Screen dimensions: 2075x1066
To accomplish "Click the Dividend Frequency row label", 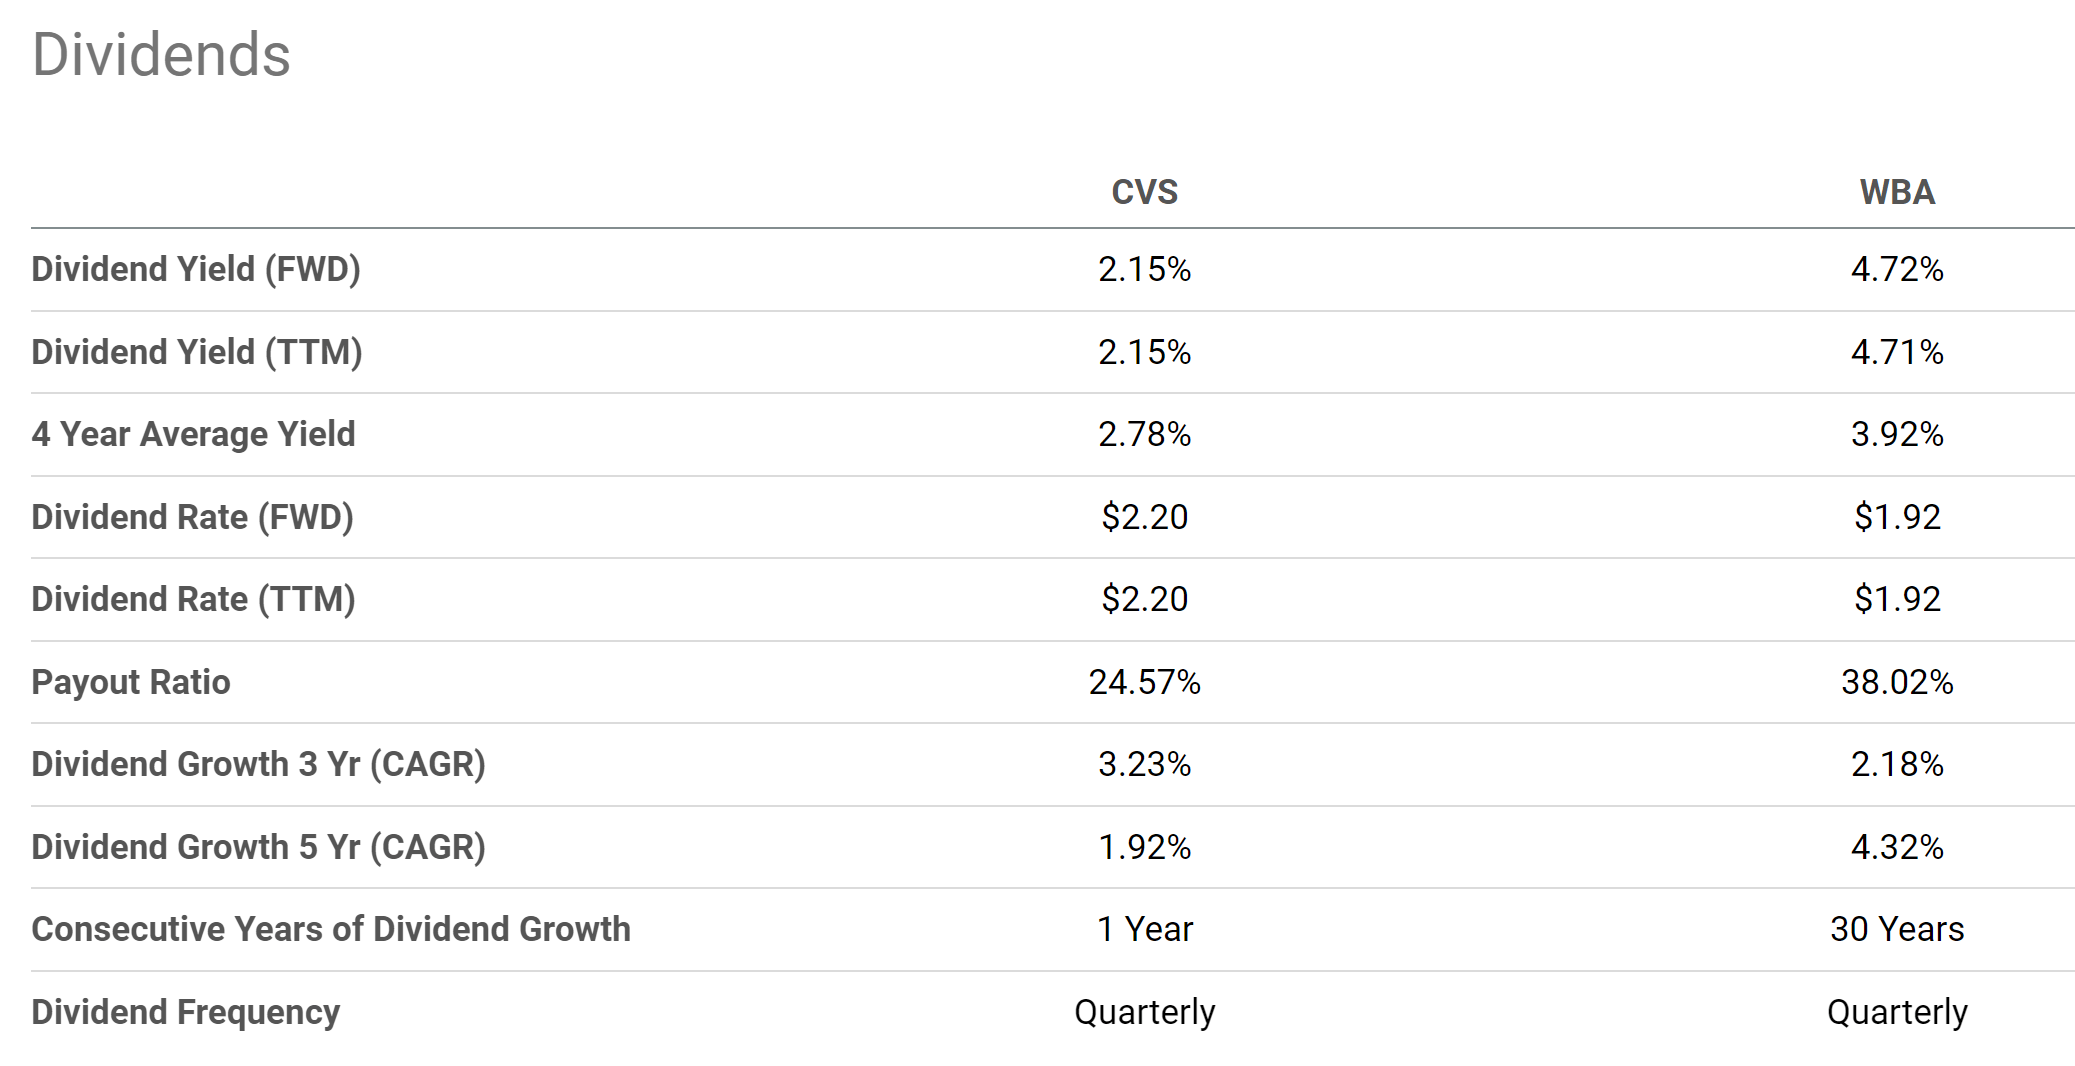I will pos(185,1012).
